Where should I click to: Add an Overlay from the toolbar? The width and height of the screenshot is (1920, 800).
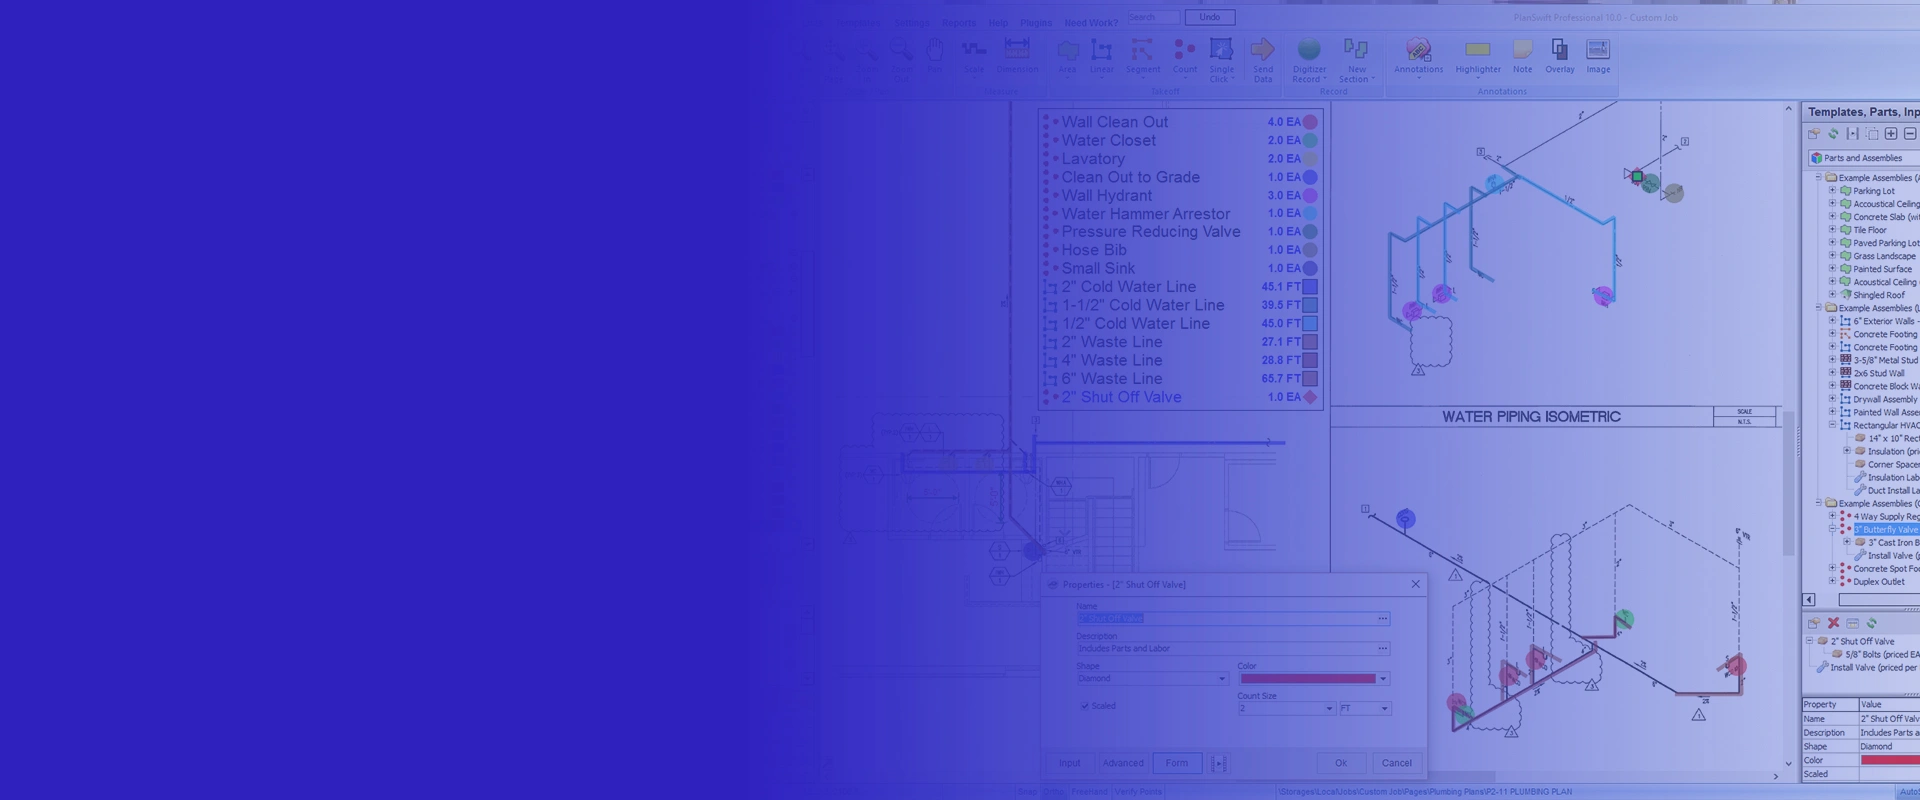1559,55
